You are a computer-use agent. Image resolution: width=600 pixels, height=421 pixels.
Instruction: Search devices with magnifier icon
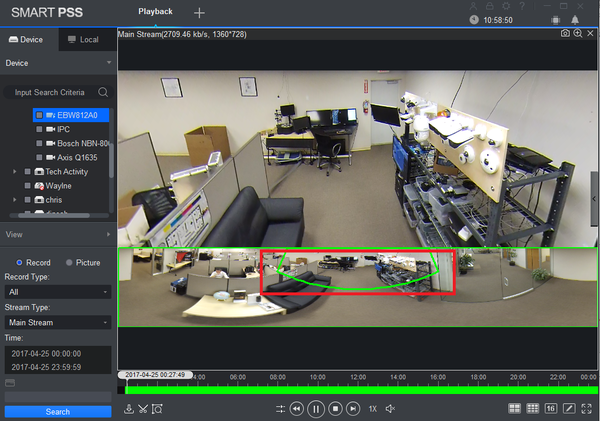point(103,92)
